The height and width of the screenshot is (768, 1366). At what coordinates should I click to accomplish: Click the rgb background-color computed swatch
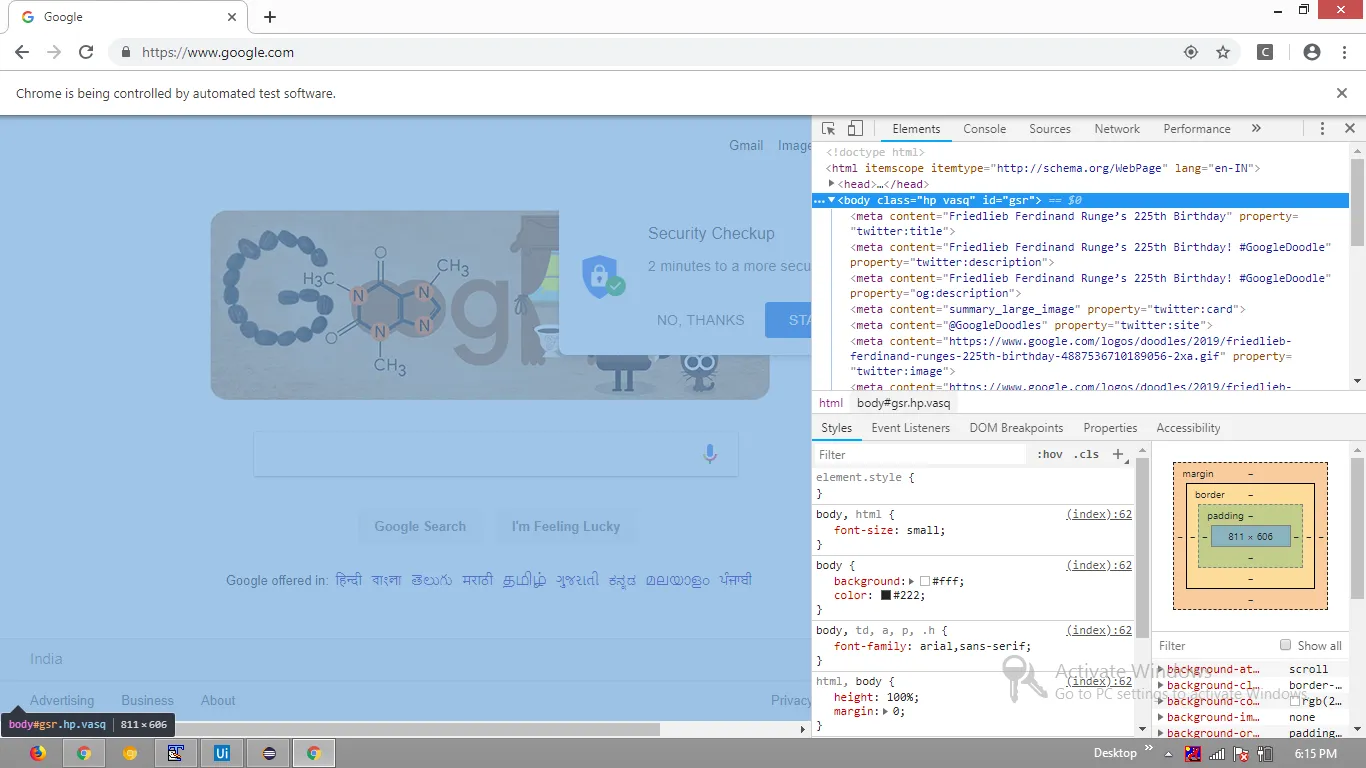[x=1296, y=702]
